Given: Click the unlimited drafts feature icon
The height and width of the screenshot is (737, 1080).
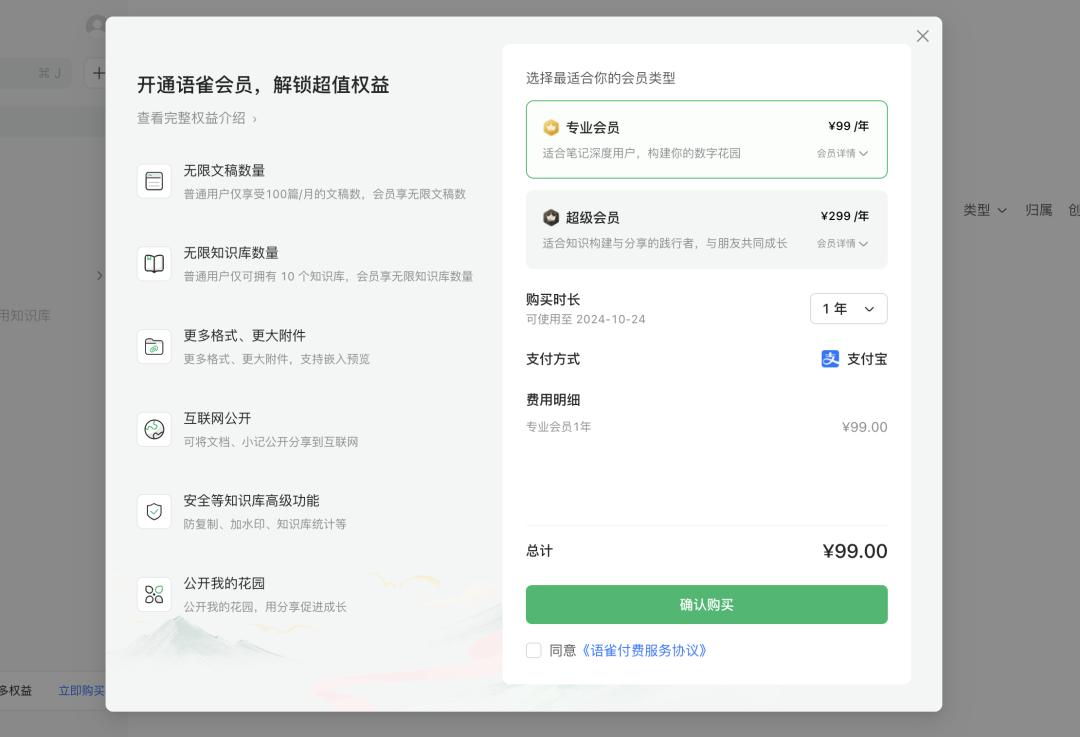Looking at the screenshot, I should pyautogui.click(x=154, y=181).
